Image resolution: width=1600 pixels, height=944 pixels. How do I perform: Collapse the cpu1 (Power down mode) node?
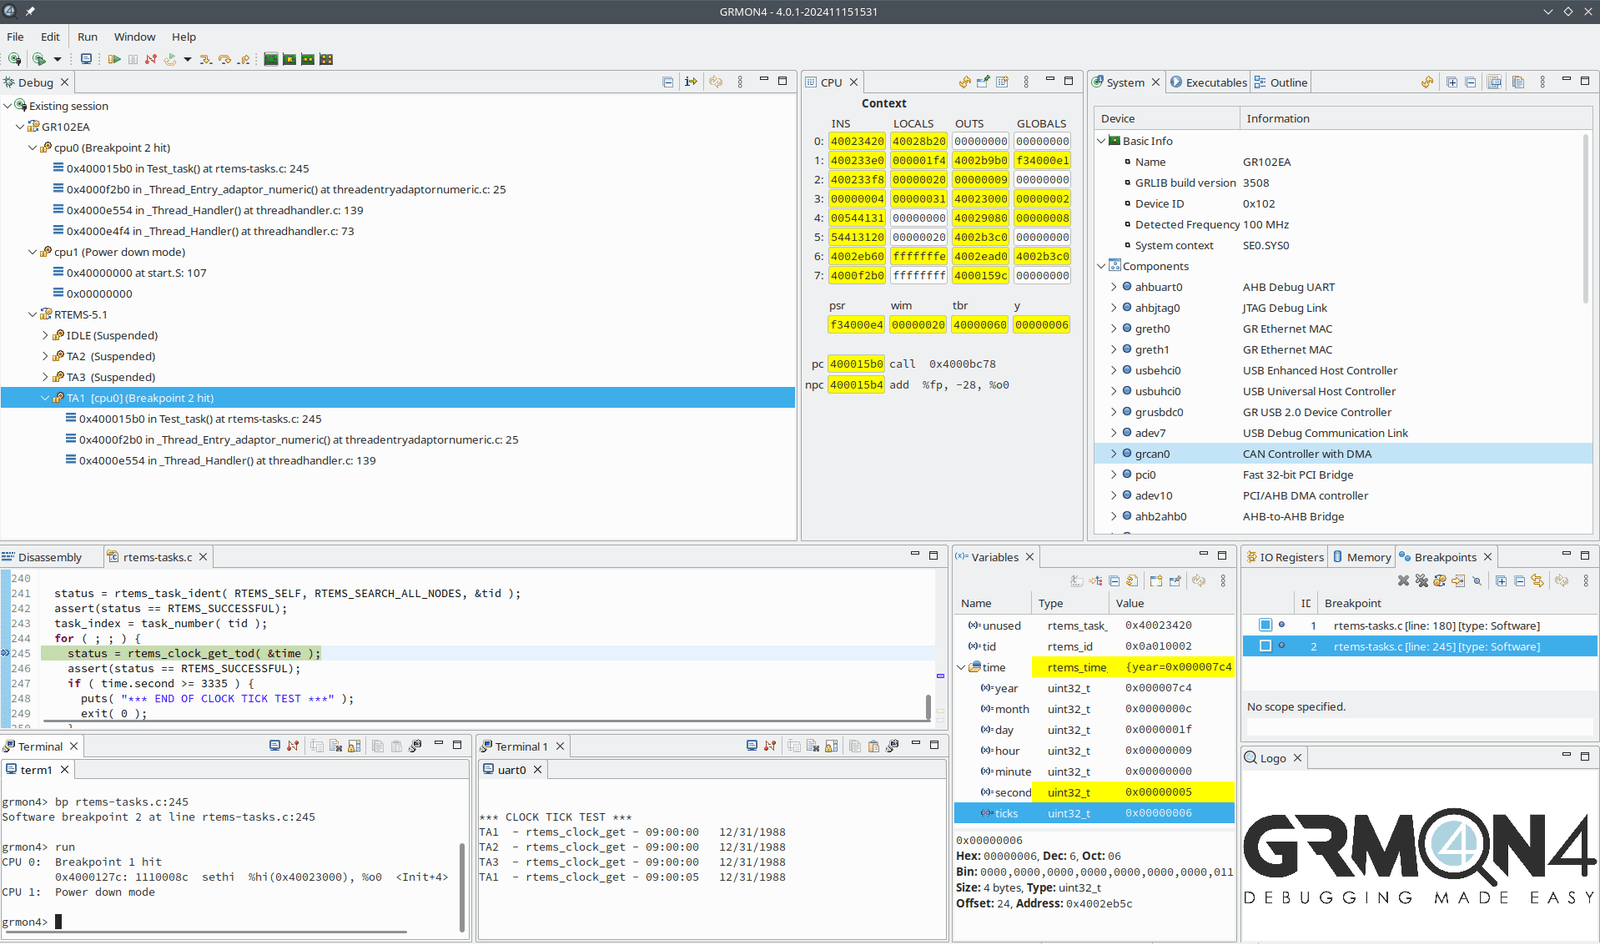tap(33, 252)
